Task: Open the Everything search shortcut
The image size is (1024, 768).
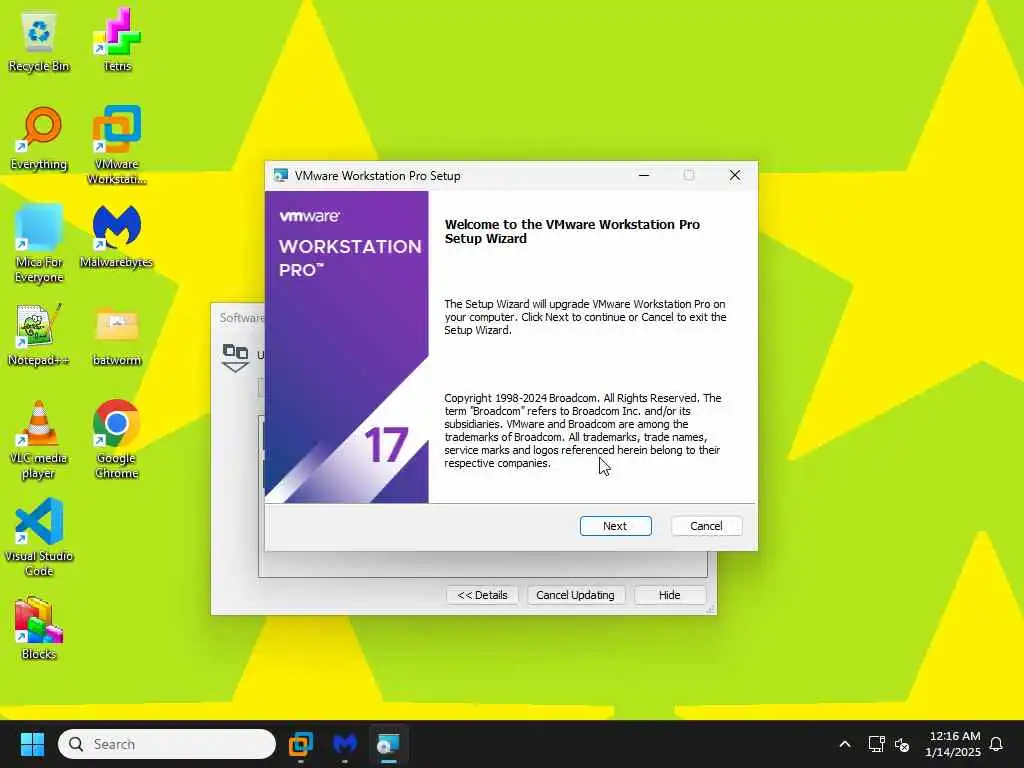Action: click(39, 138)
